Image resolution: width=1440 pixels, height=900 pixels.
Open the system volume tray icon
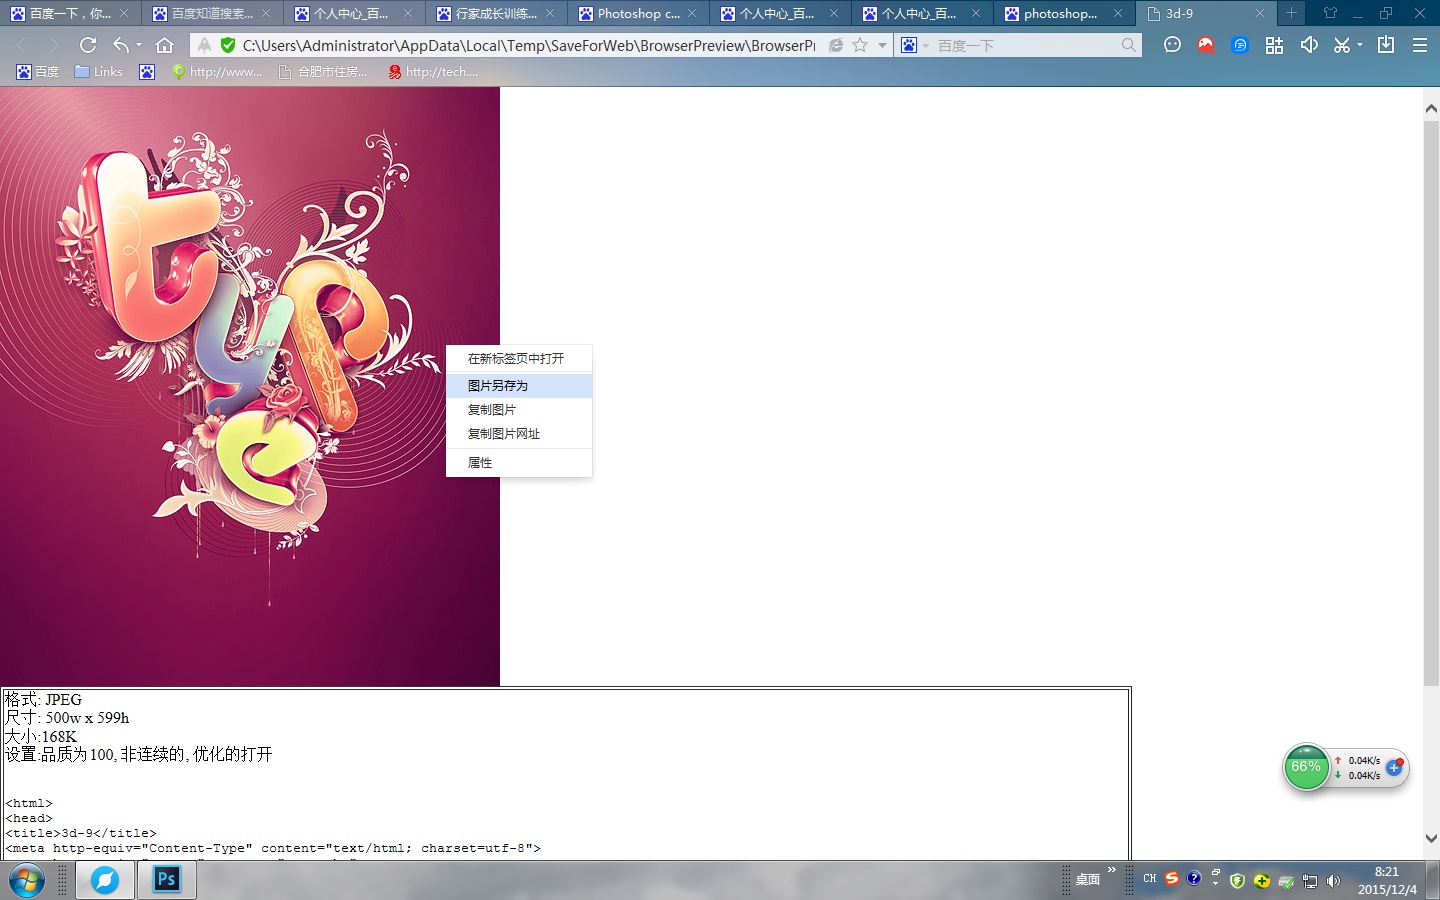[x=1333, y=881]
